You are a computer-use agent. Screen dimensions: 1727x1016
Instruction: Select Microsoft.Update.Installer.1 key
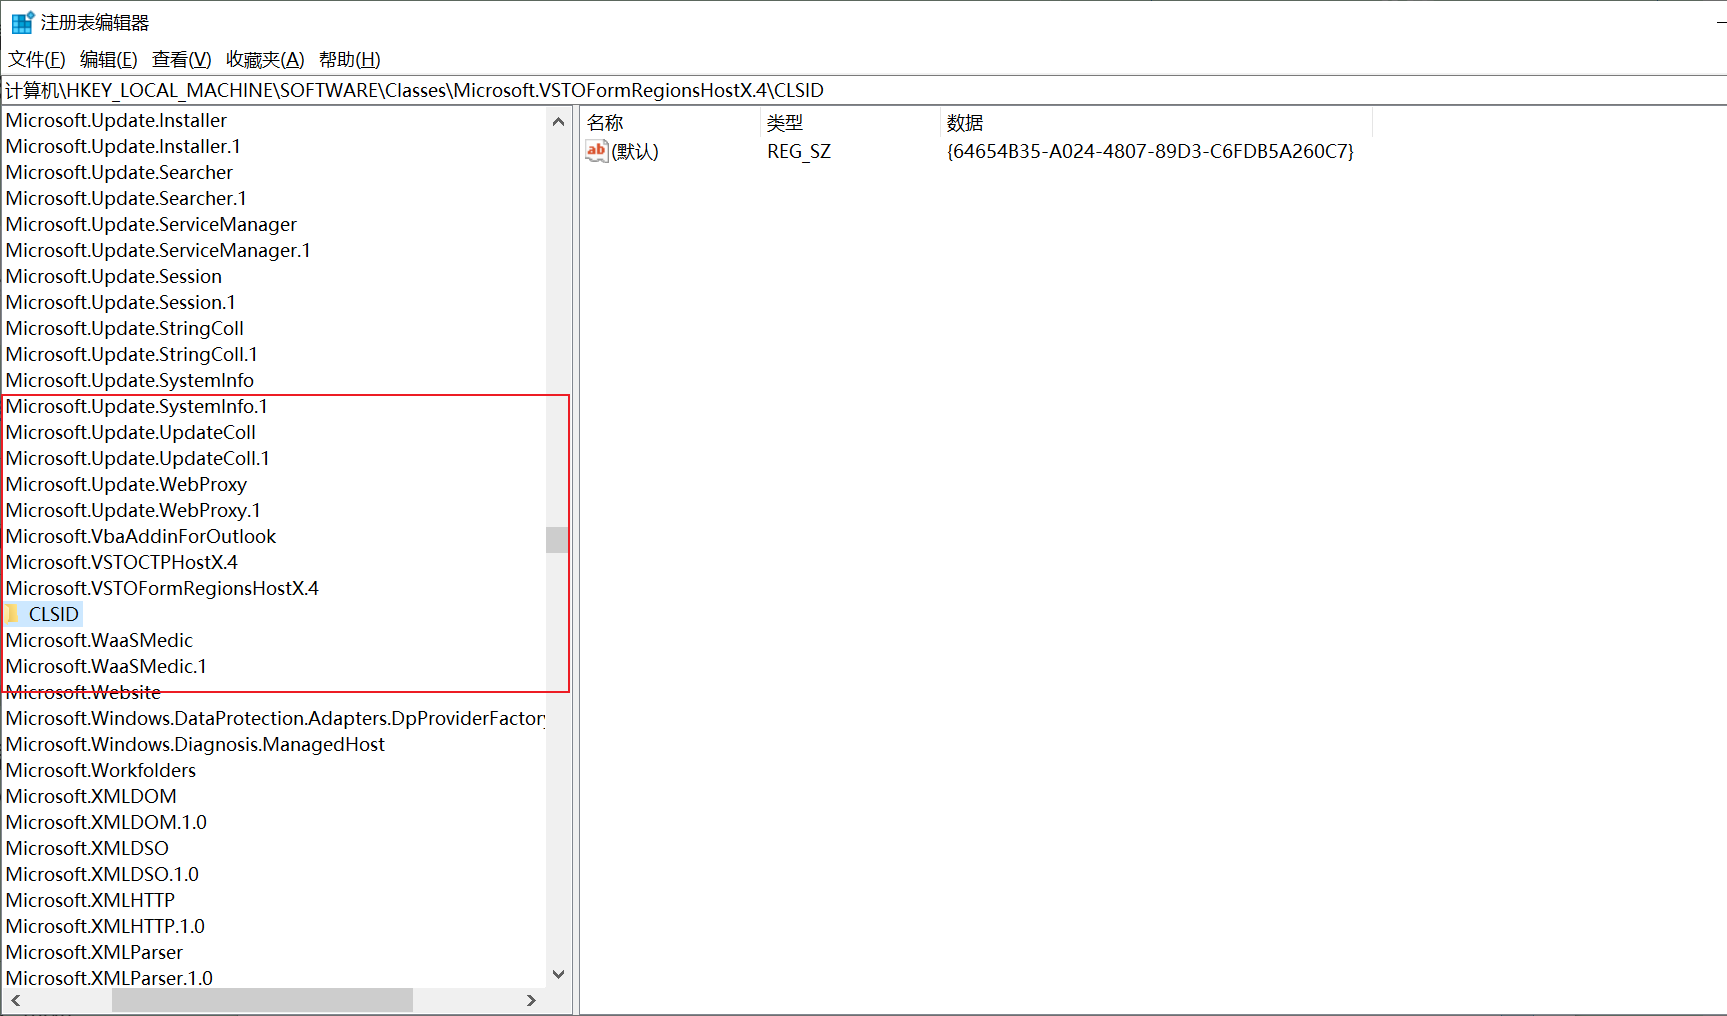(x=123, y=146)
